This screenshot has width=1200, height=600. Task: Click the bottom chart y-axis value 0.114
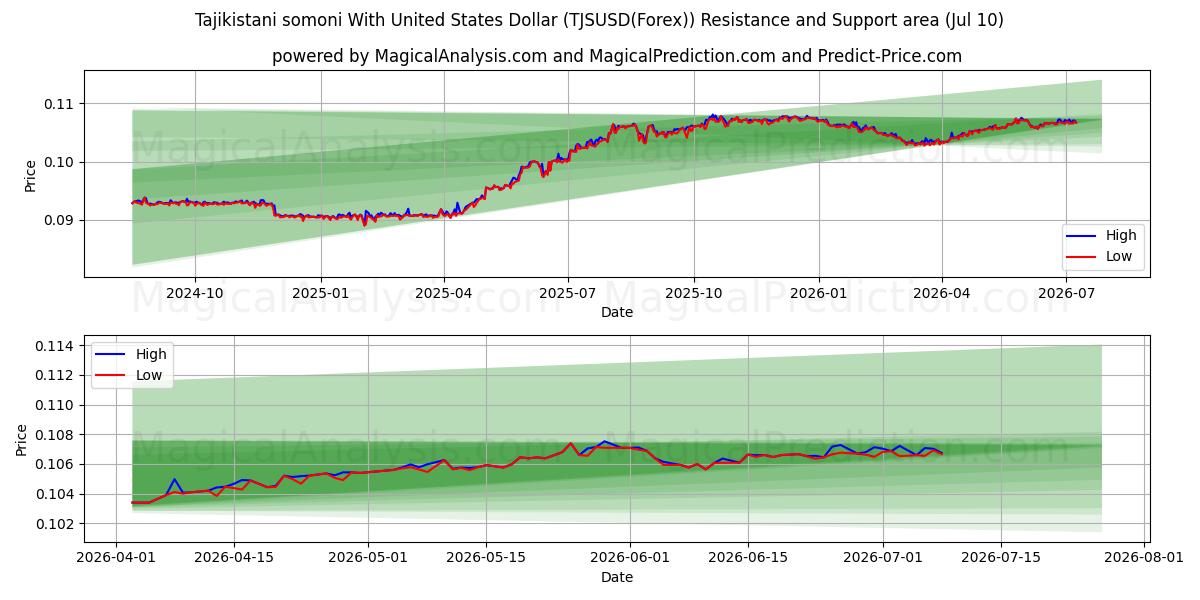click(x=55, y=346)
